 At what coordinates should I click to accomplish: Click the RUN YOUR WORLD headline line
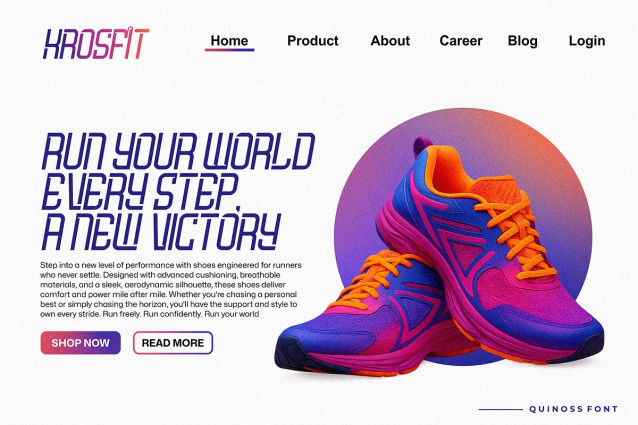point(178,151)
